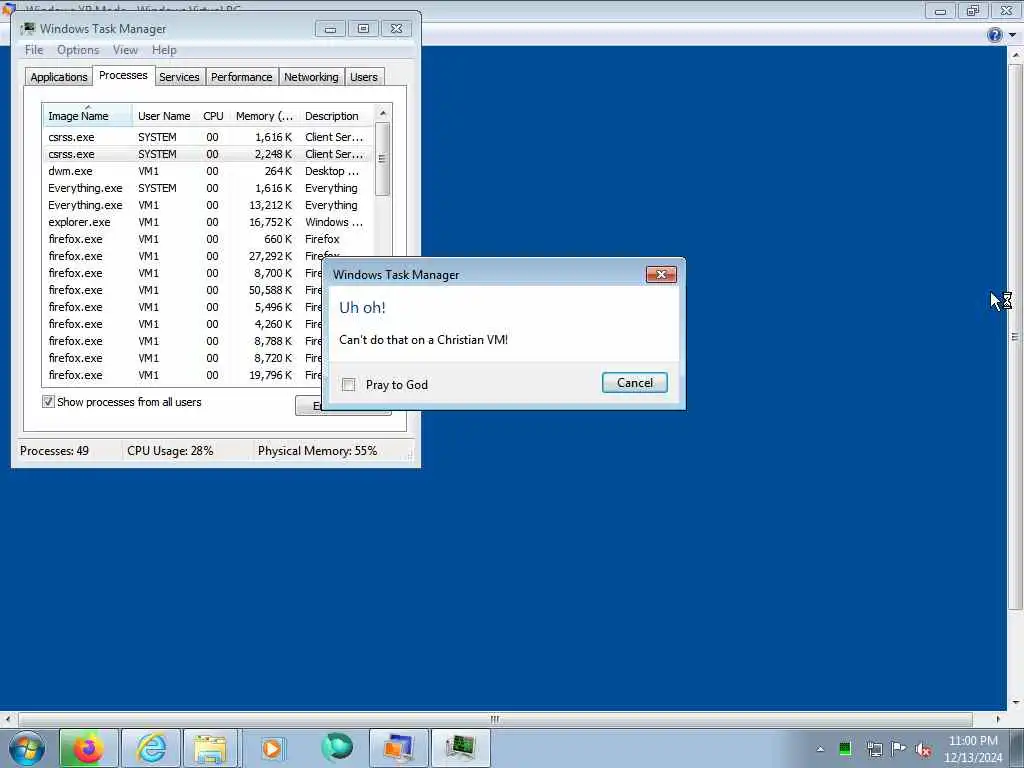The width and height of the screenshot is (1024, 768).
Task: Open the Options menu
Action: [78, 50]
